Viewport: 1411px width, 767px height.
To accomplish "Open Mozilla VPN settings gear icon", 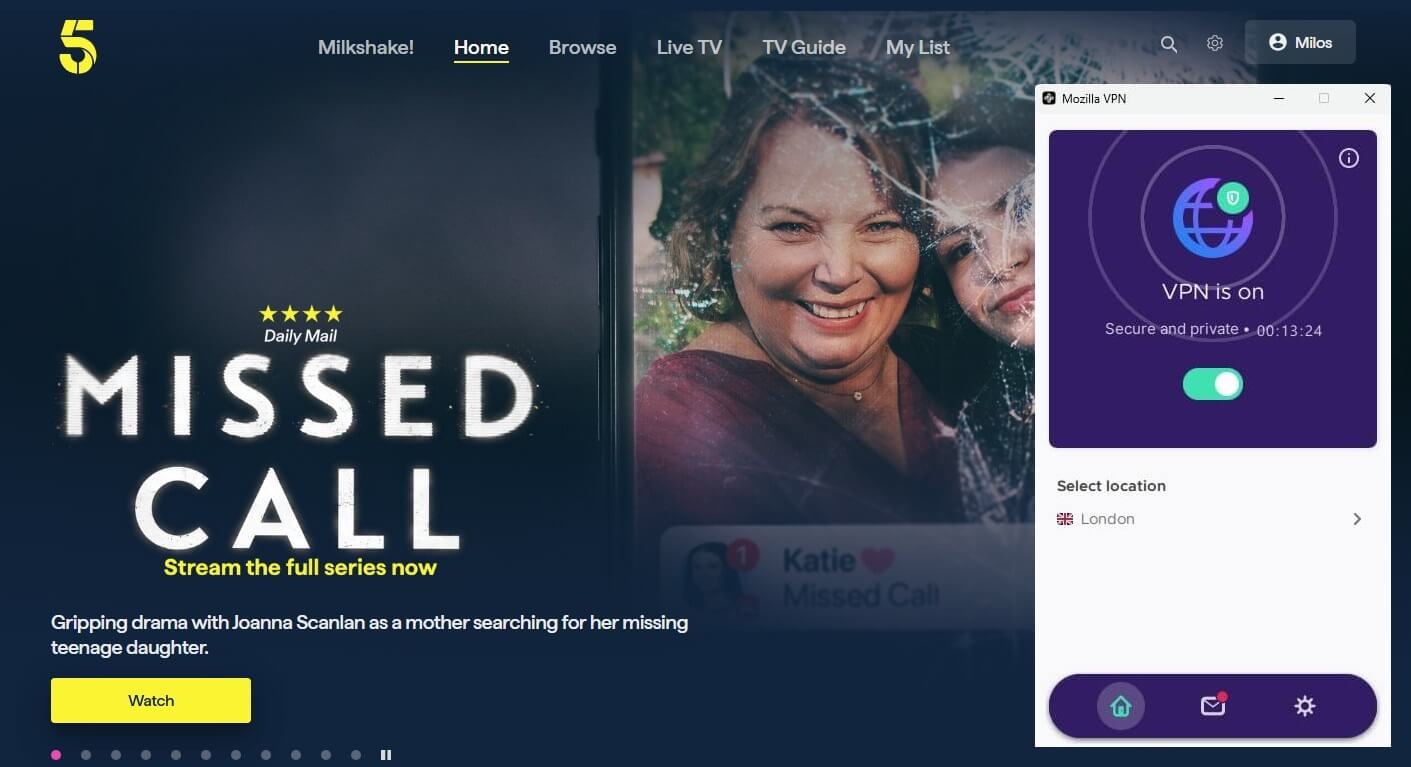I will click(1305, 706).
